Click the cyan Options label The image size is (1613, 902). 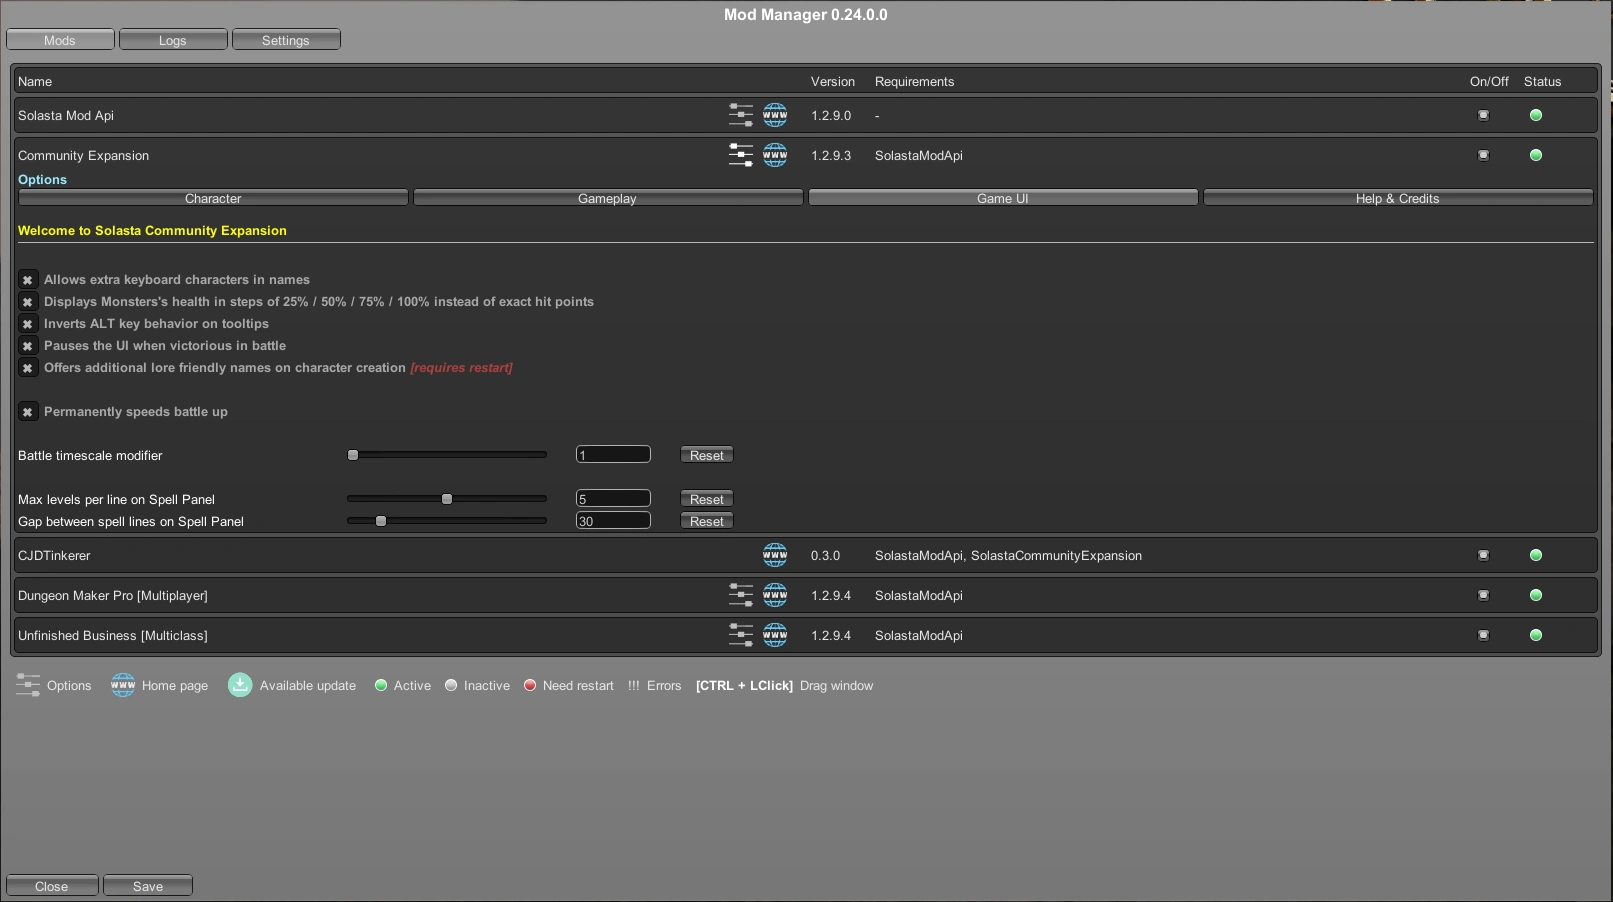(x=42, y=180)
